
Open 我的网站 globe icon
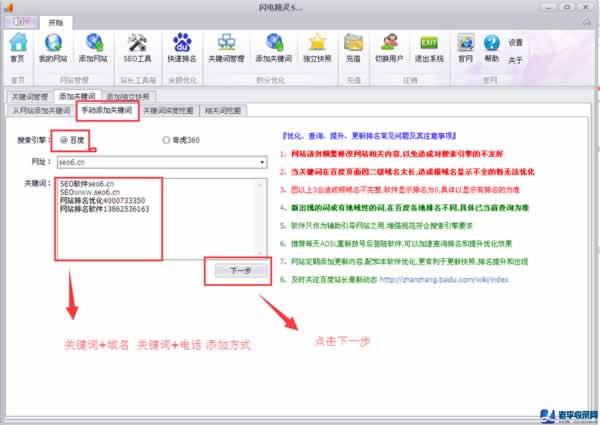click(53, 47)
